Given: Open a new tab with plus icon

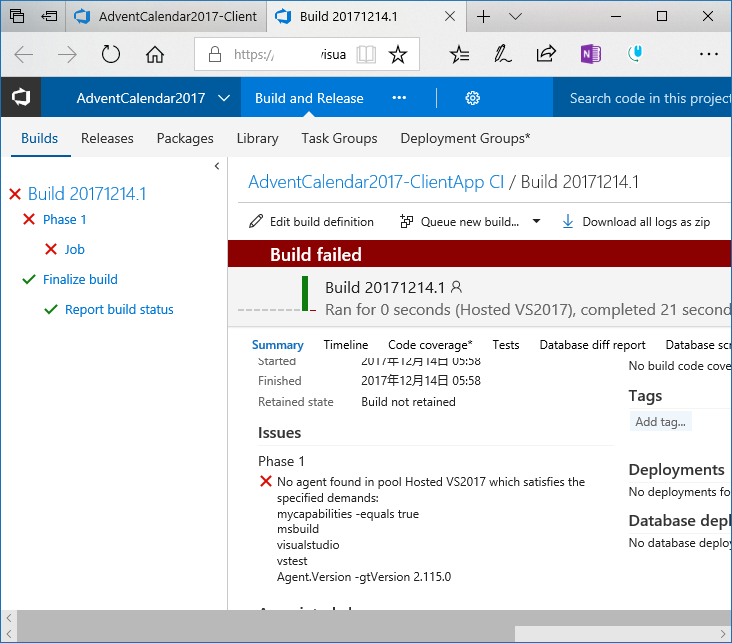Looking at the screenshot, I should pos(484,17).
